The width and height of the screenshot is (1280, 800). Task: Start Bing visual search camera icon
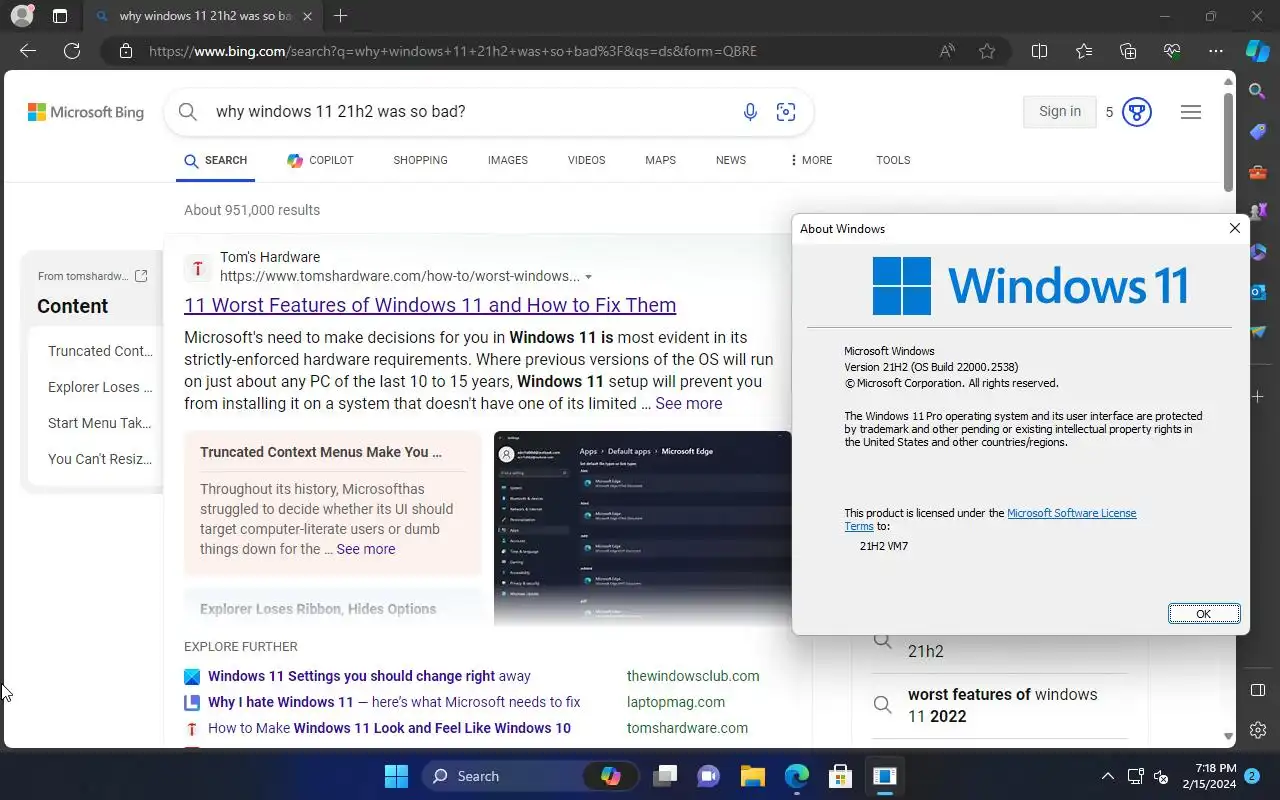pyautogui.click(x=786, y=112)
